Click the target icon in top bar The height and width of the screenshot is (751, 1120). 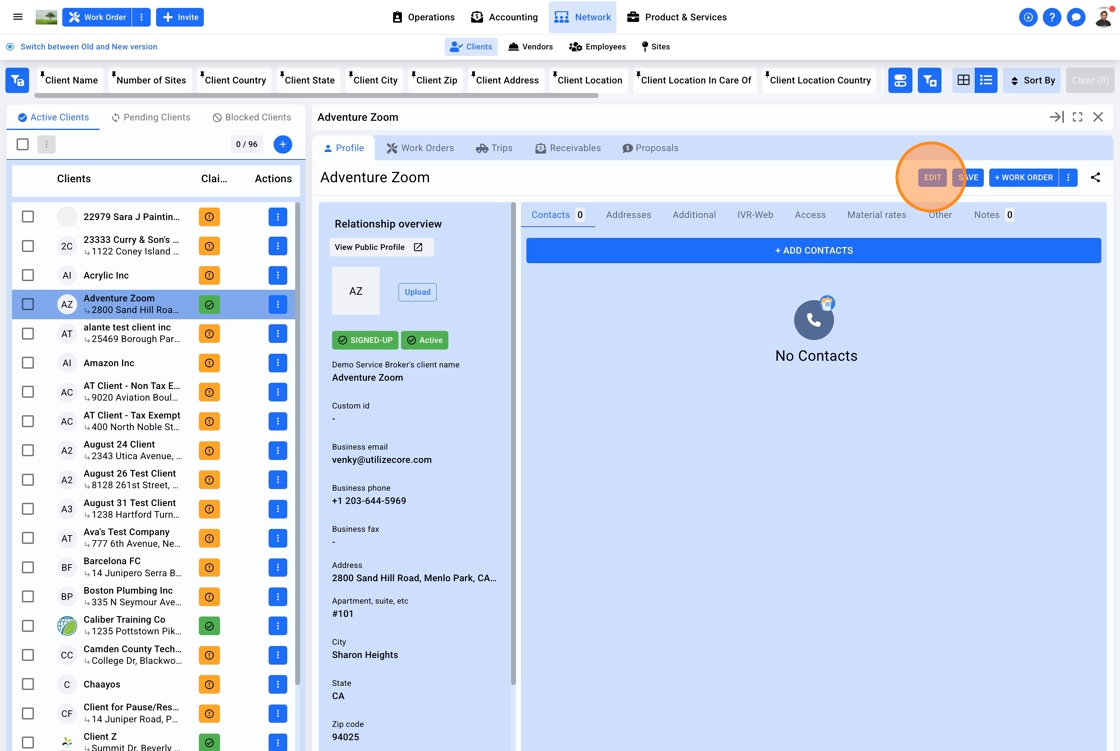[1028, 17]
